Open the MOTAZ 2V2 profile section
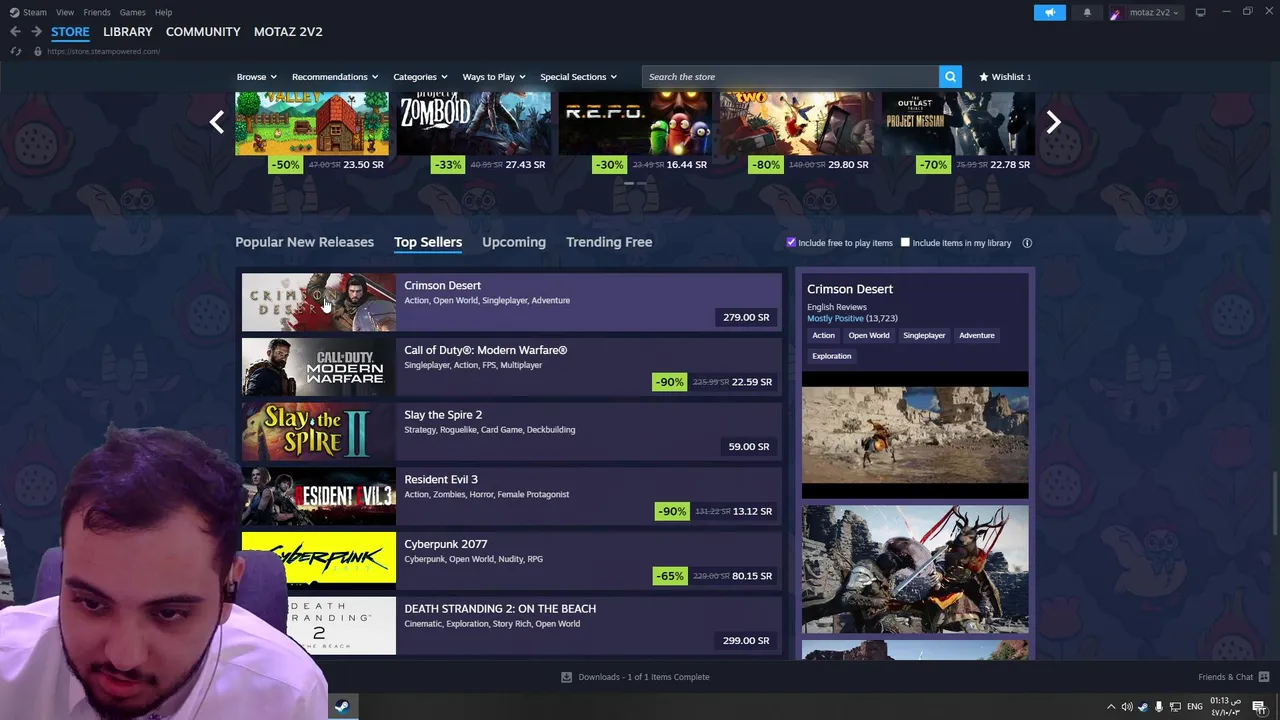 point(288,32)
